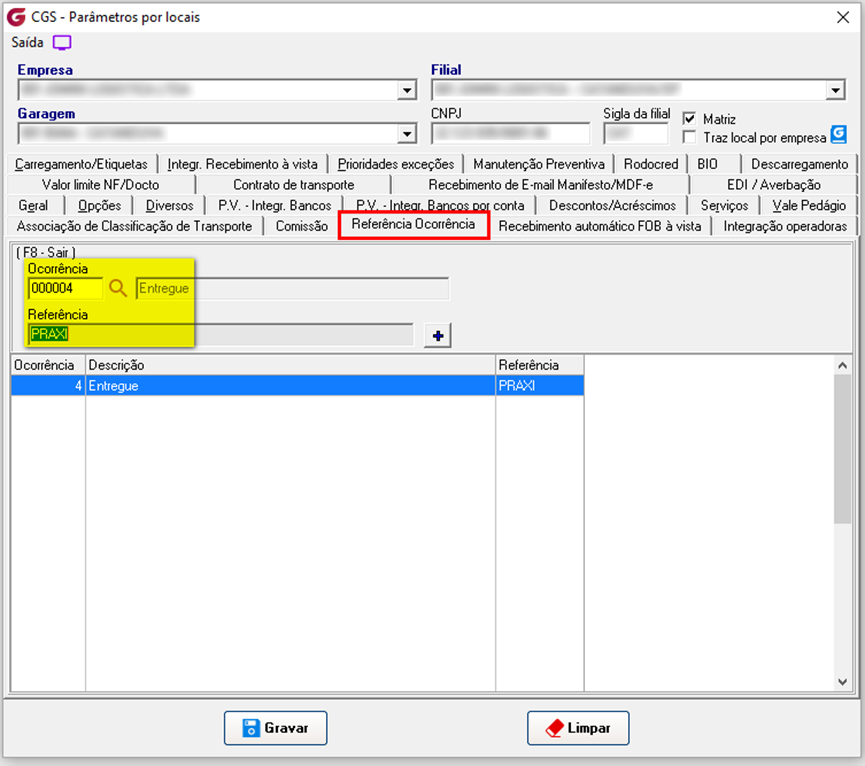
Task: Click PRAXI cell in the grid row
Action: (x=540, y=385)
